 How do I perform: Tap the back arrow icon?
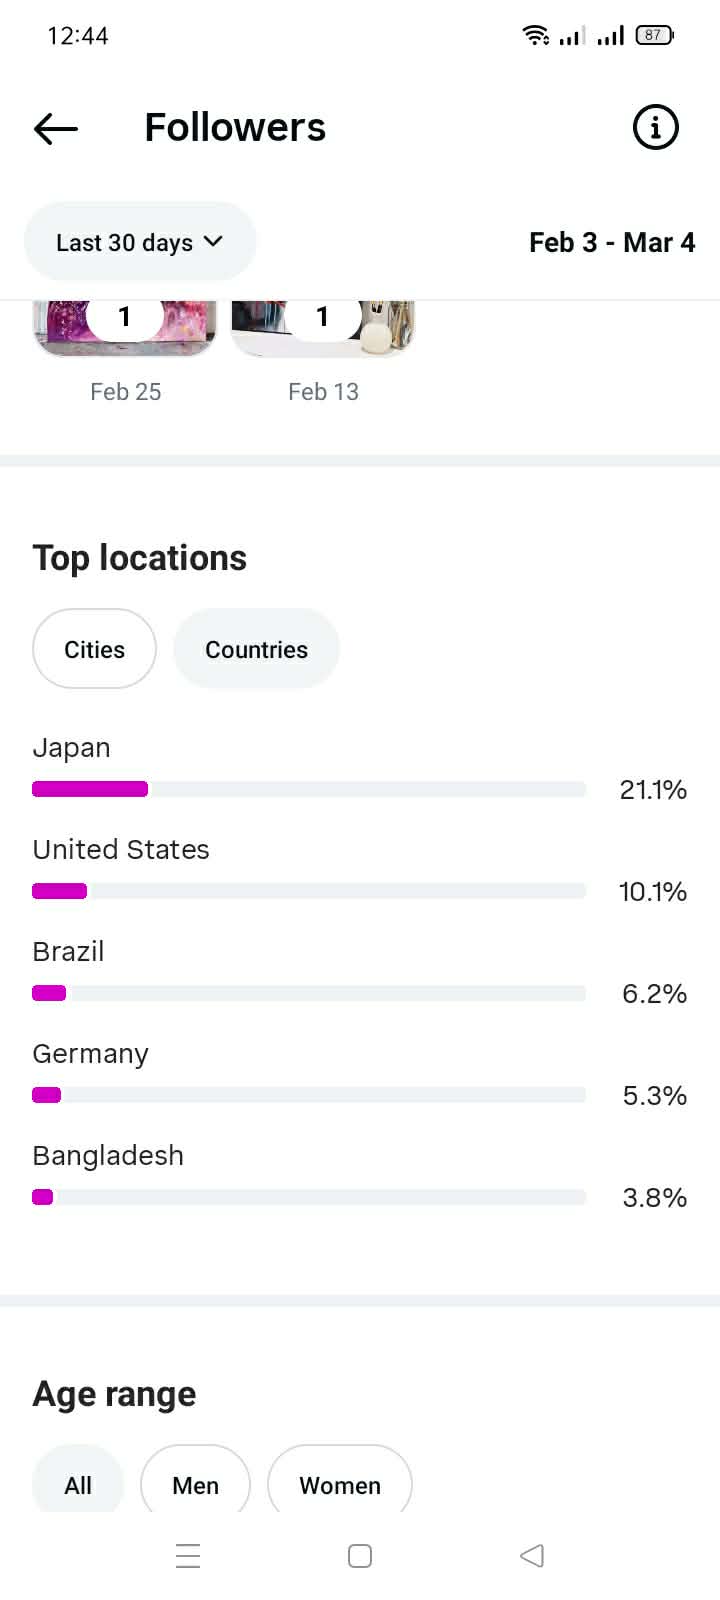pyautogui.click(x=56, y=128)
